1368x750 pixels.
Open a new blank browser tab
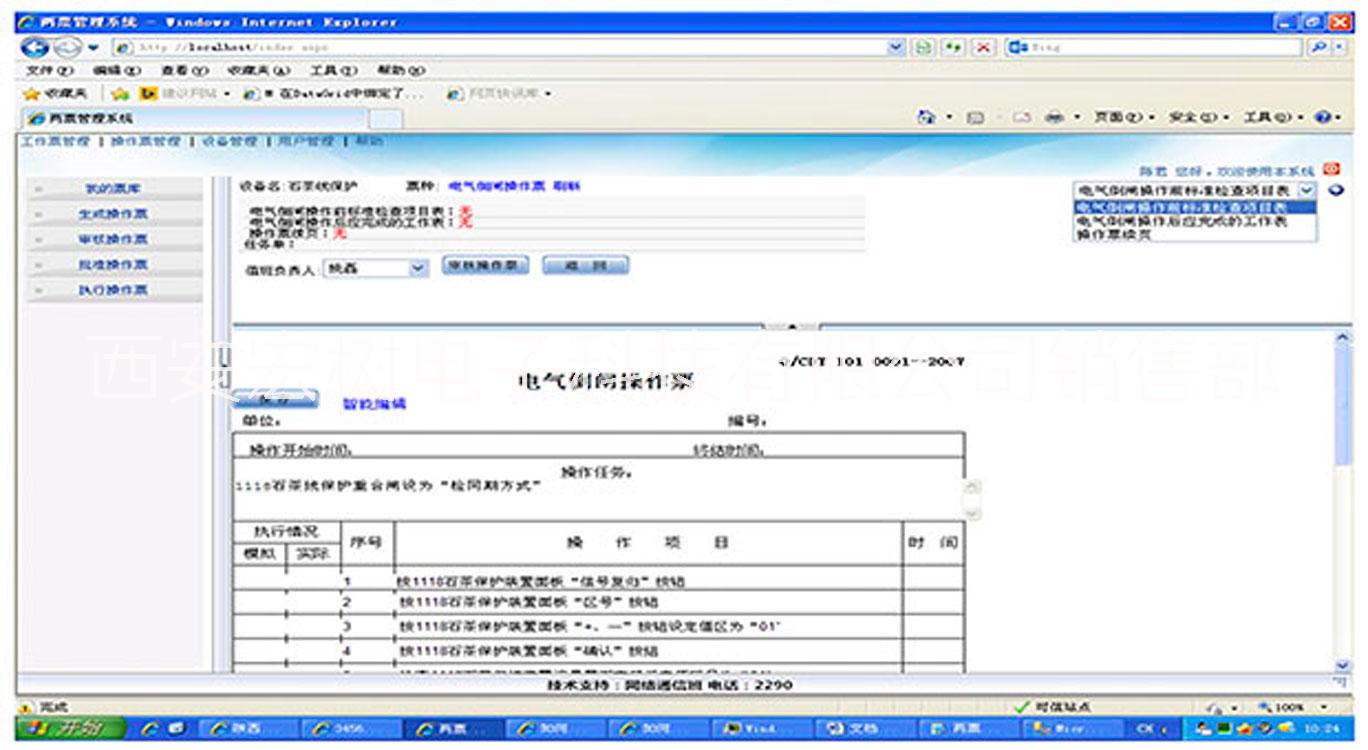386,119
